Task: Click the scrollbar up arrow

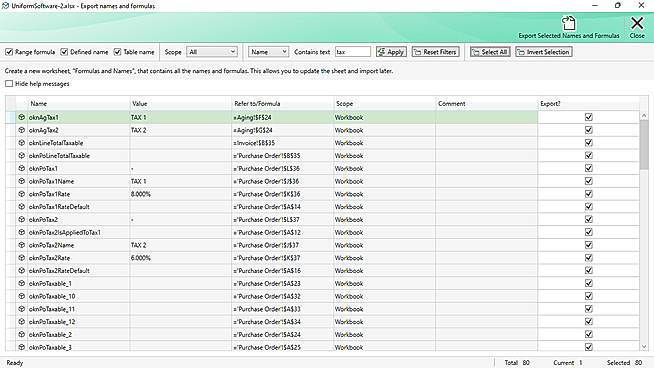Action: (x=644, y=115)
